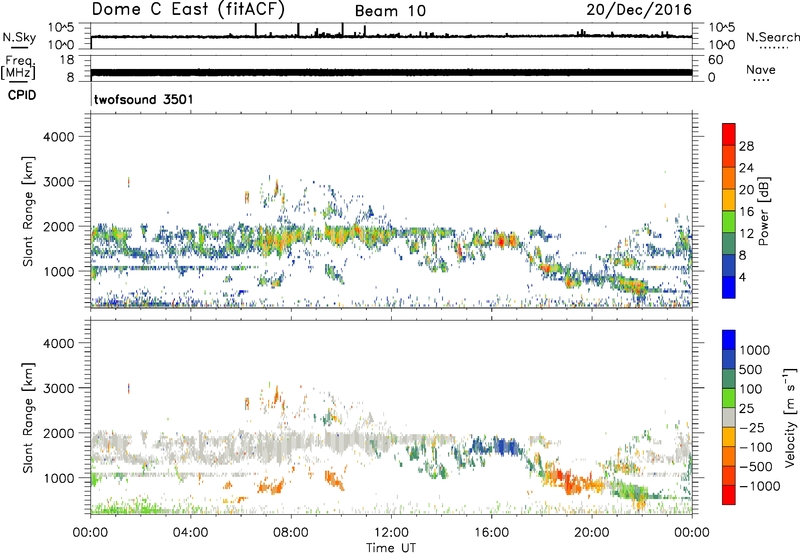Click the black frequency band in Freq panel

392,72
